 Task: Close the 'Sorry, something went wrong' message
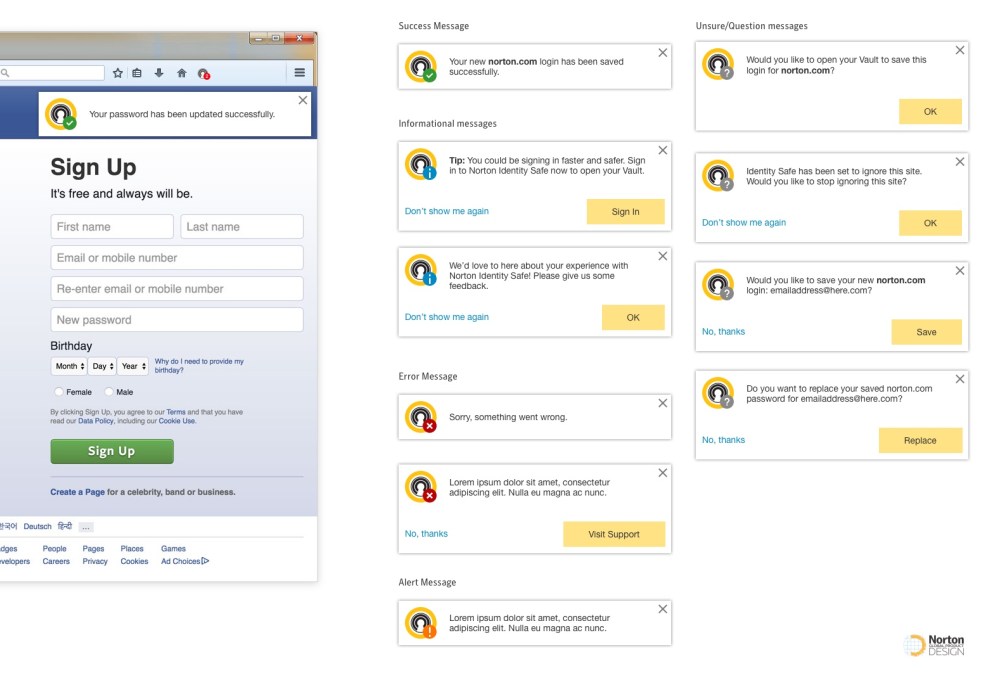[662, 404]
